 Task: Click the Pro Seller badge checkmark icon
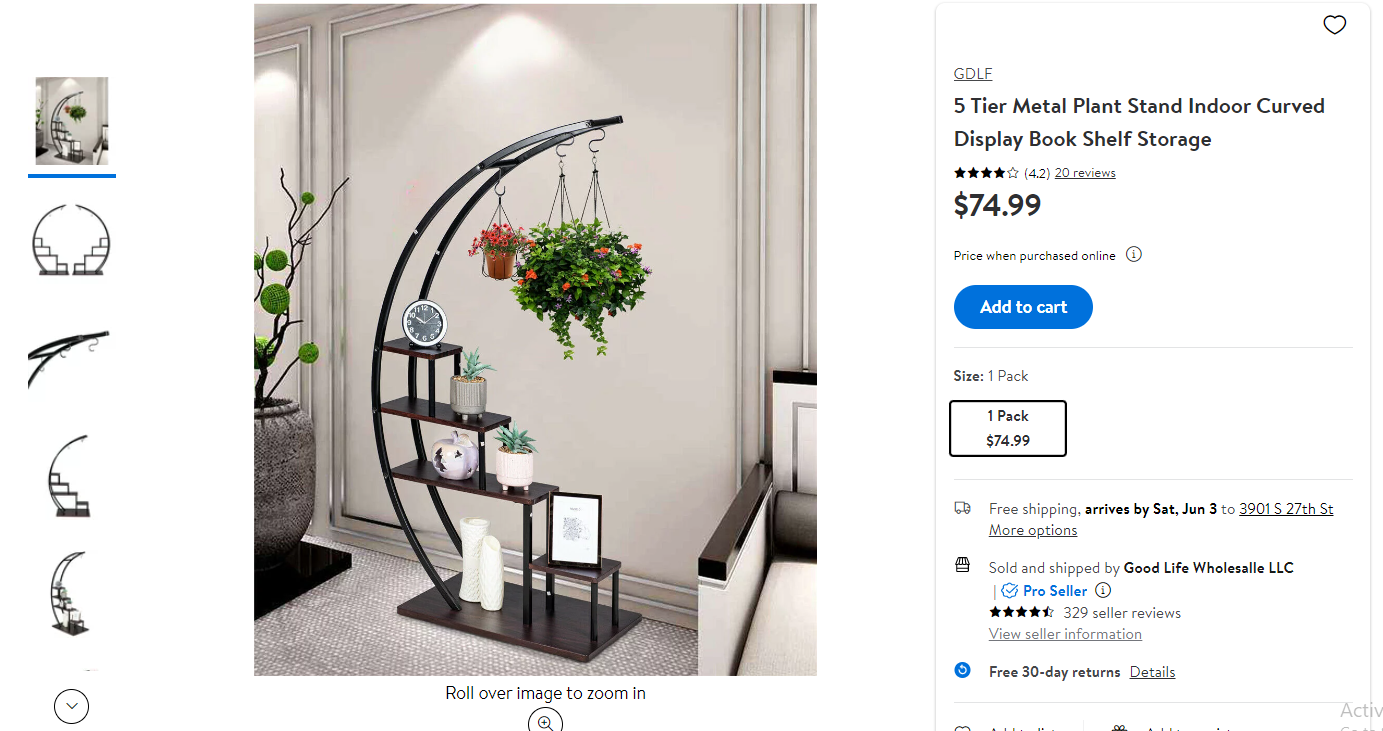[x=1009, y=591]
